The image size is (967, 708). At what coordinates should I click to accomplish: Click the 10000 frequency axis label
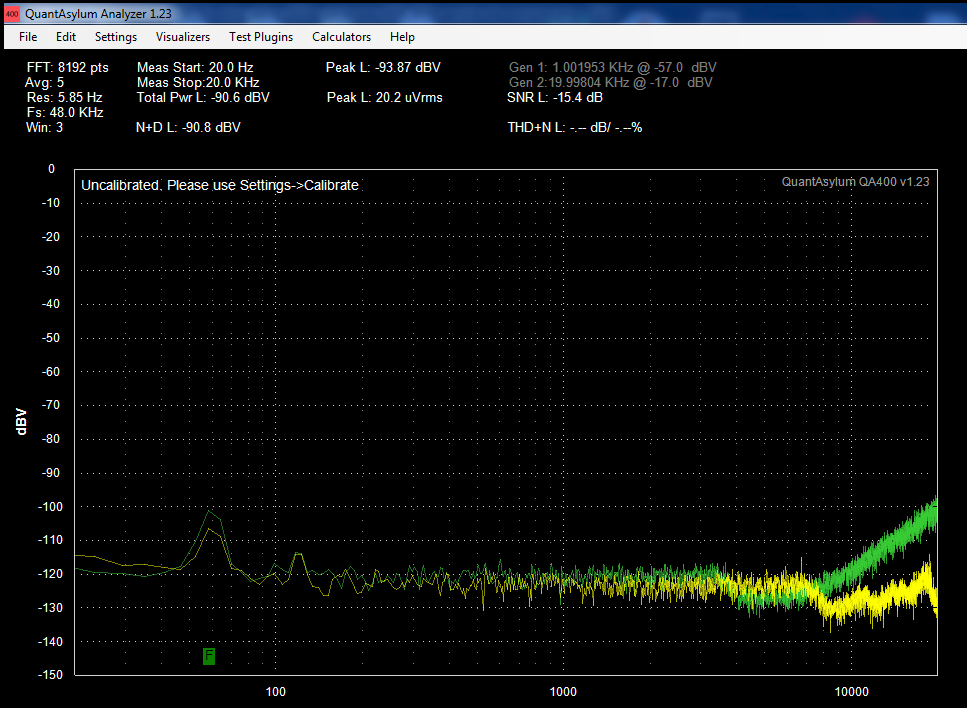[852, 691]
